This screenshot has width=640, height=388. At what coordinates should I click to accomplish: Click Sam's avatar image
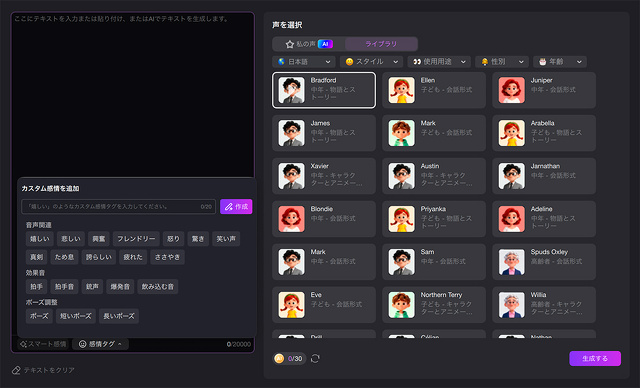402,262
